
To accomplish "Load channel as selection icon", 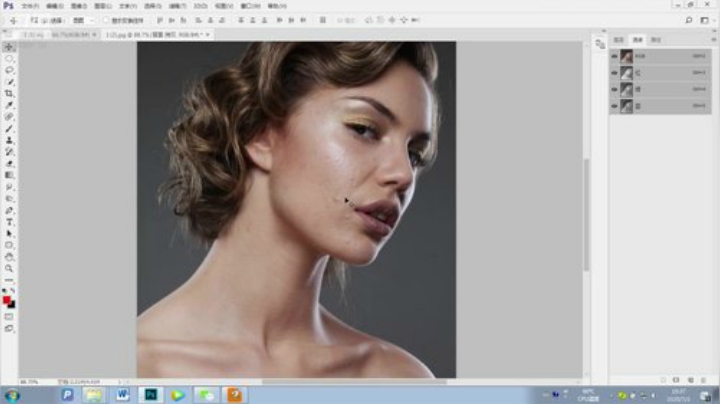I will click(663, 380).
